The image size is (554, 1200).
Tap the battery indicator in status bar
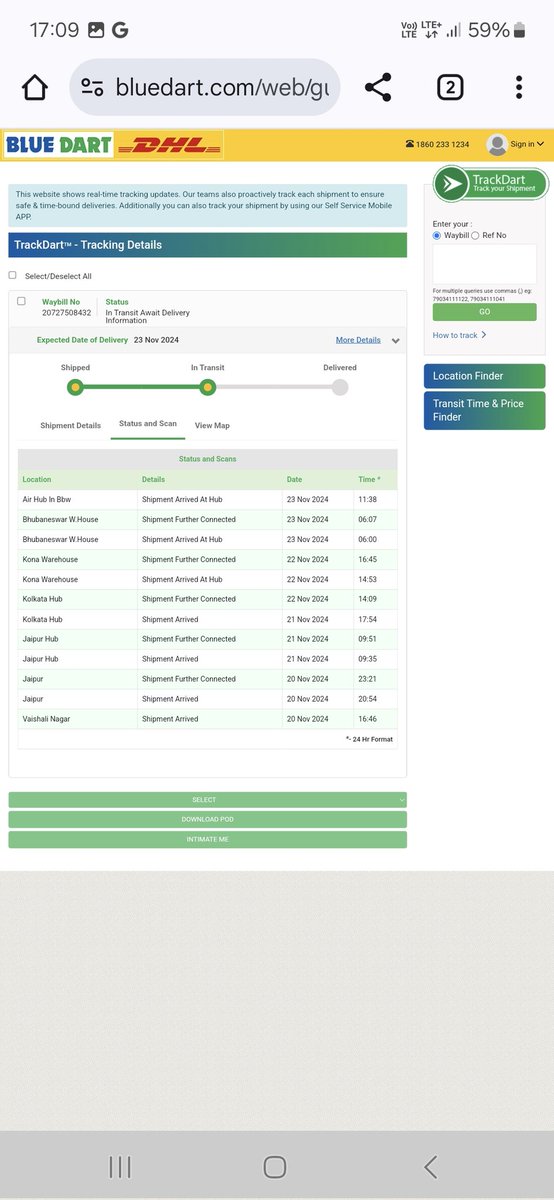519,30
